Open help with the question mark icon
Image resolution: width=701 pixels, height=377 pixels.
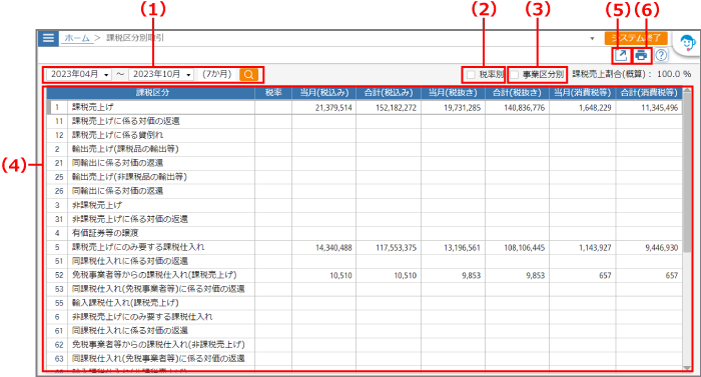click(x=661, y=55)
